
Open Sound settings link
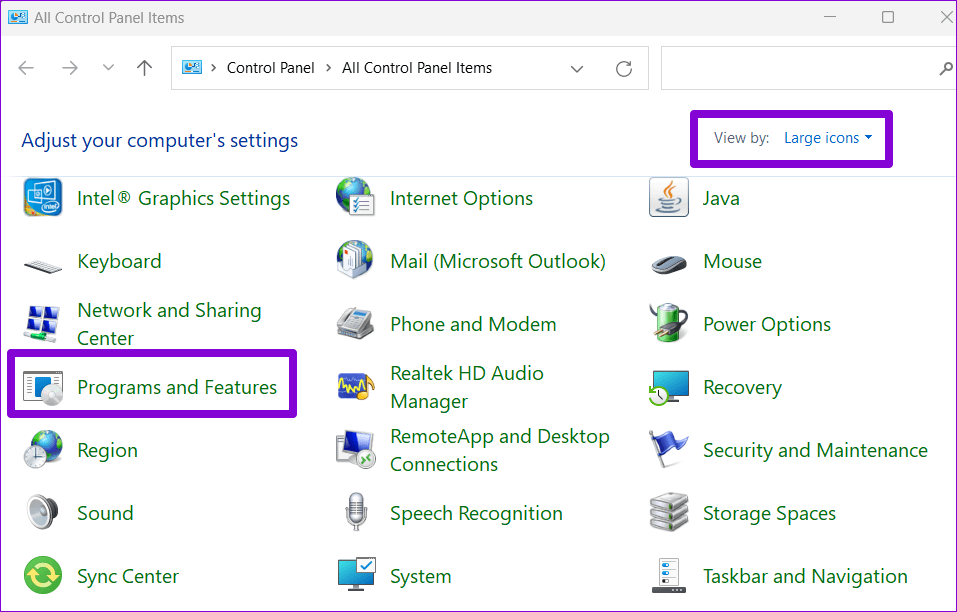[105, 513]
